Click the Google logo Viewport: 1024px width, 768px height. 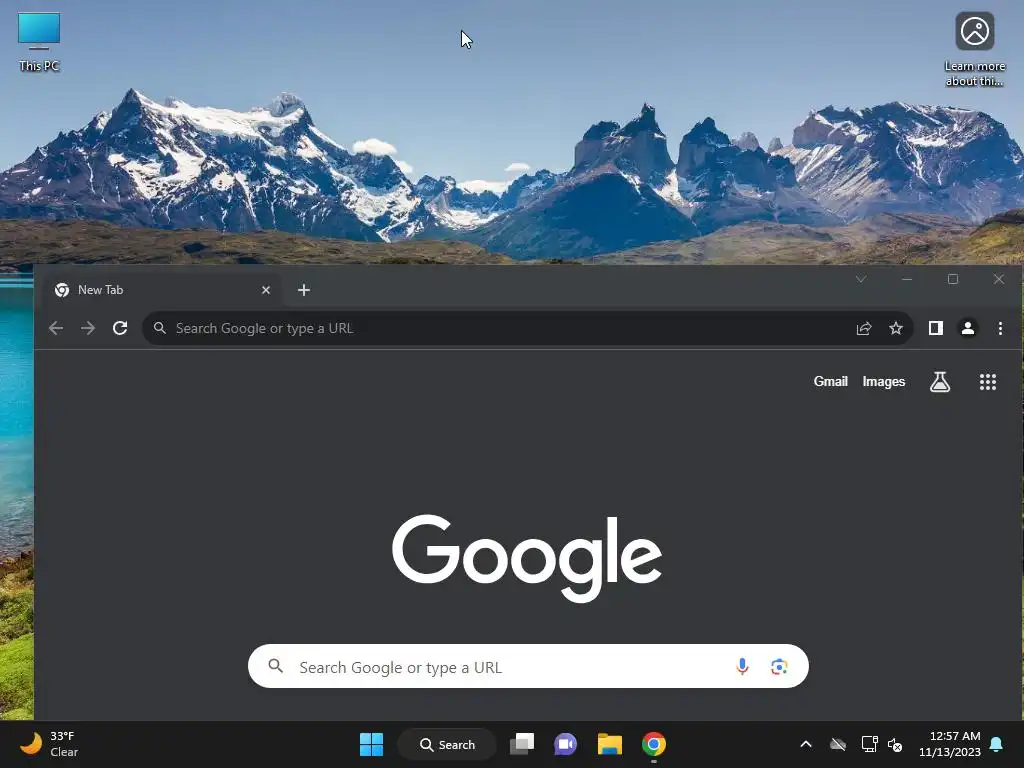[x=526, y=557]
